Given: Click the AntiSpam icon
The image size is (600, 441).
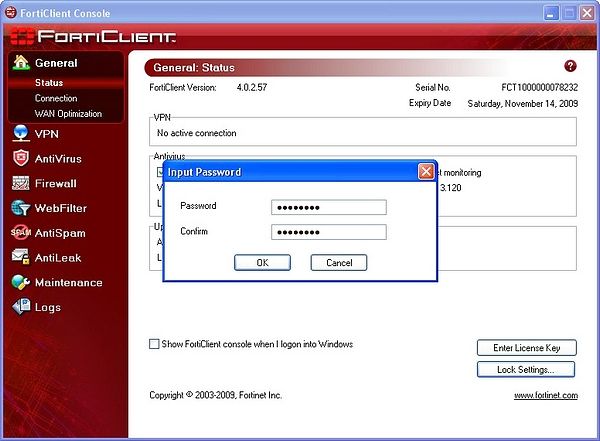Looking at the screenshot, I should coord(21,232).
